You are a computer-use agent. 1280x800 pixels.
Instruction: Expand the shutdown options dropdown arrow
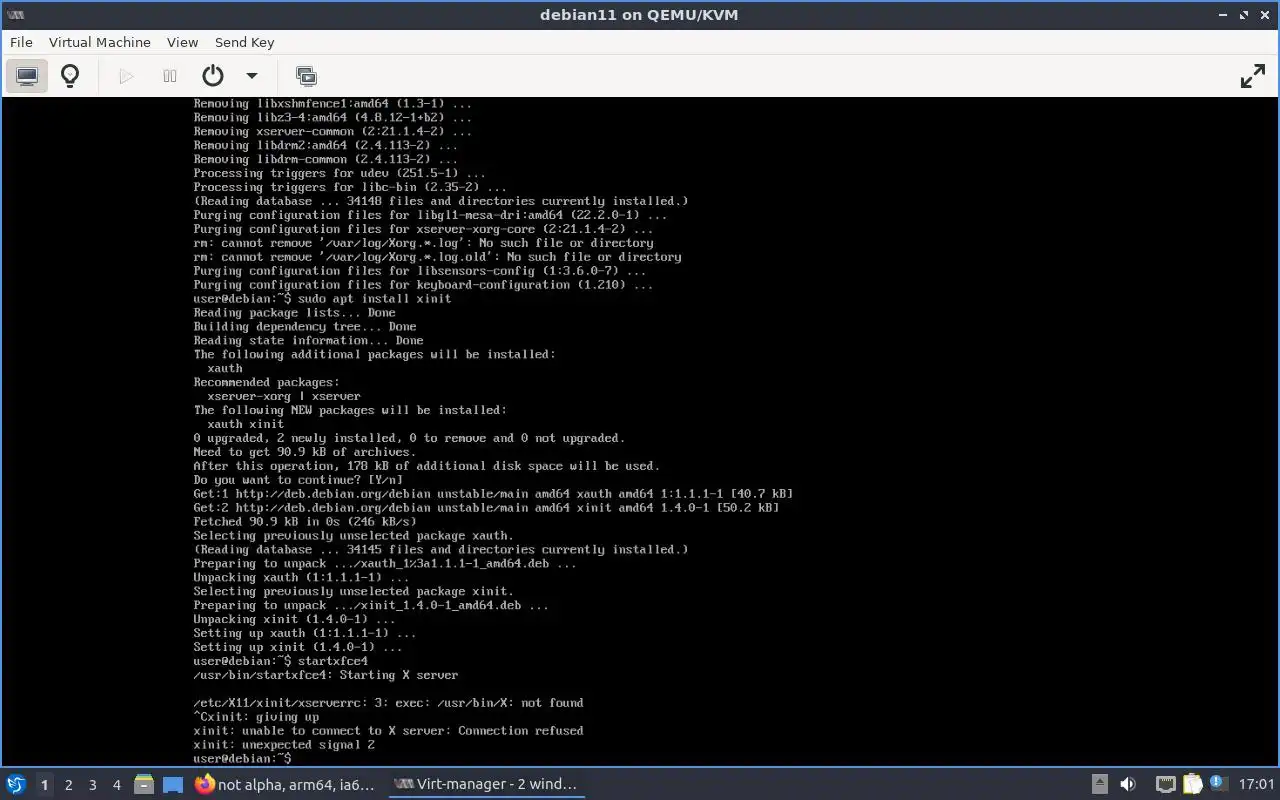tap(252, 76)
